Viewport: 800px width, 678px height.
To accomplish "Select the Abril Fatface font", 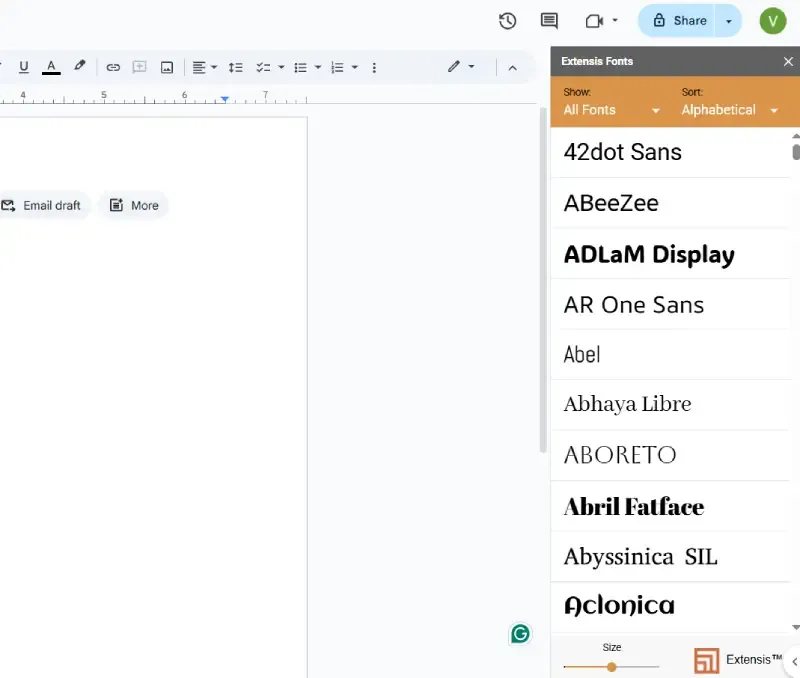I will click(x=670, y=506).
